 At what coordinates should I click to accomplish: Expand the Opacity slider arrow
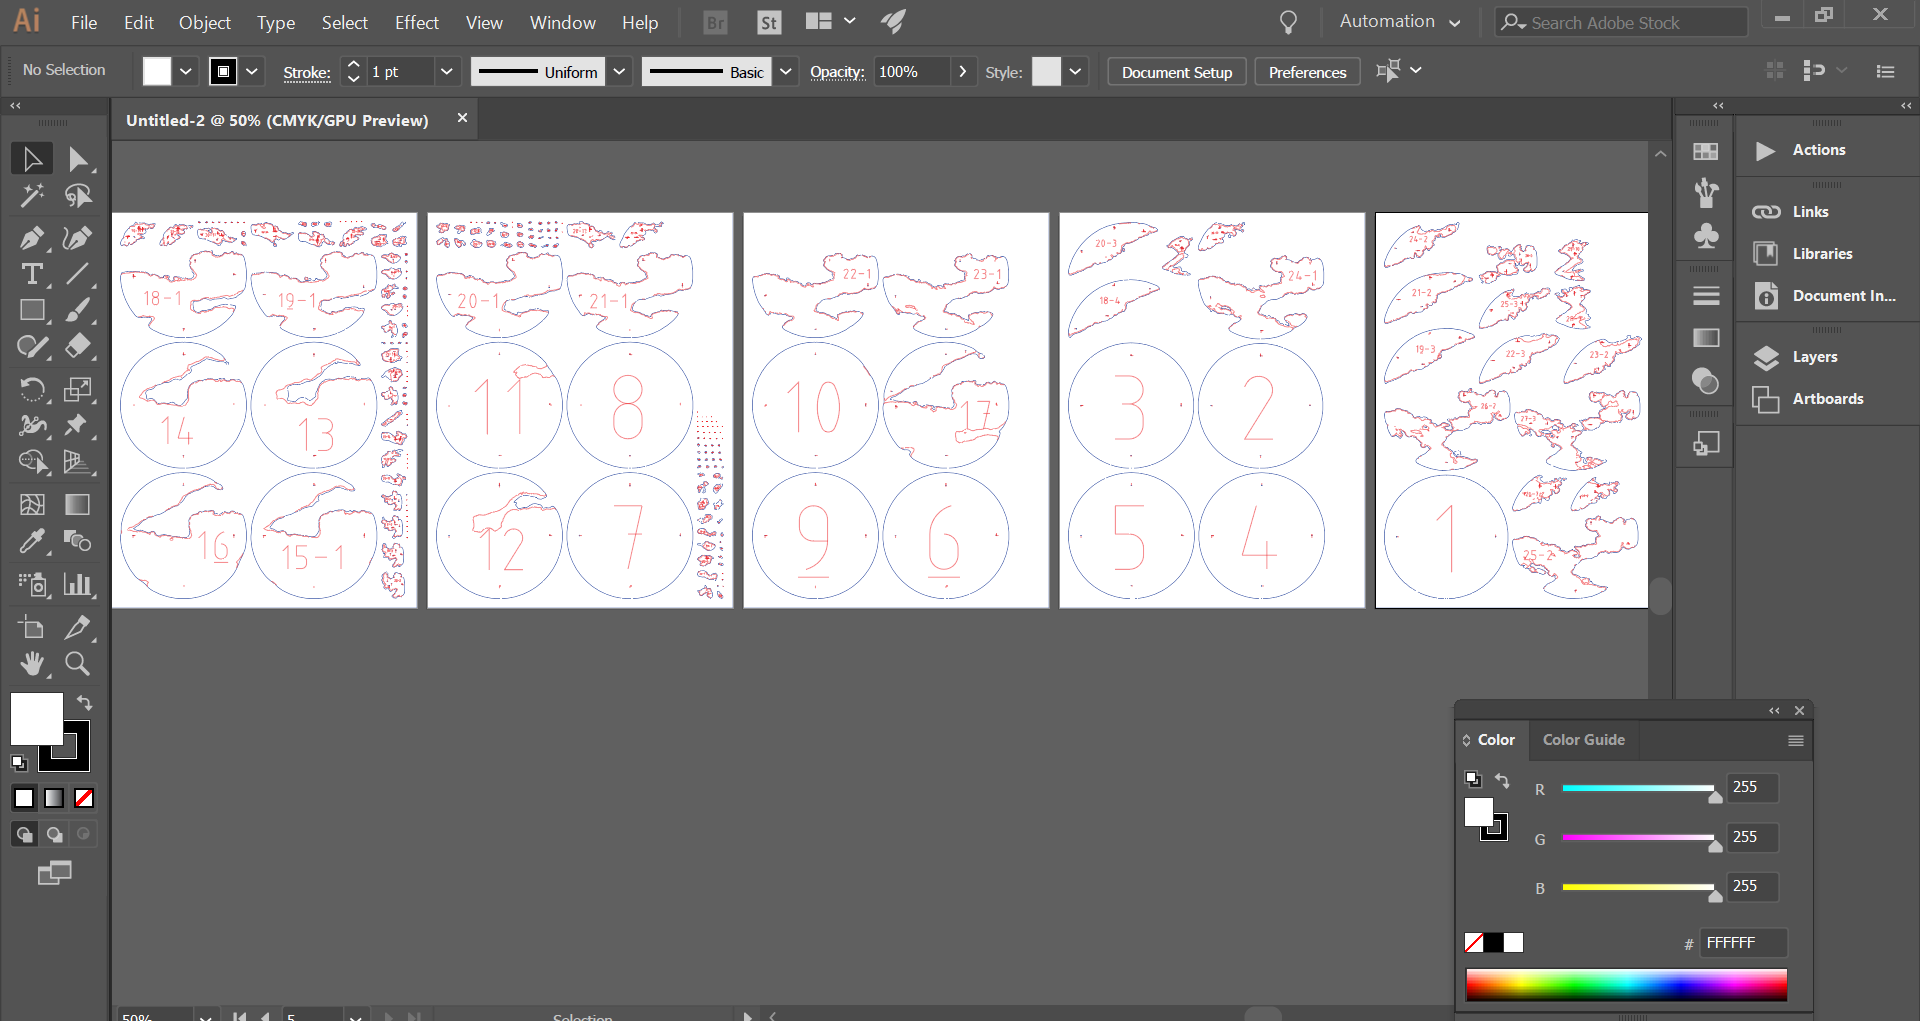click(x=962, y=71)
